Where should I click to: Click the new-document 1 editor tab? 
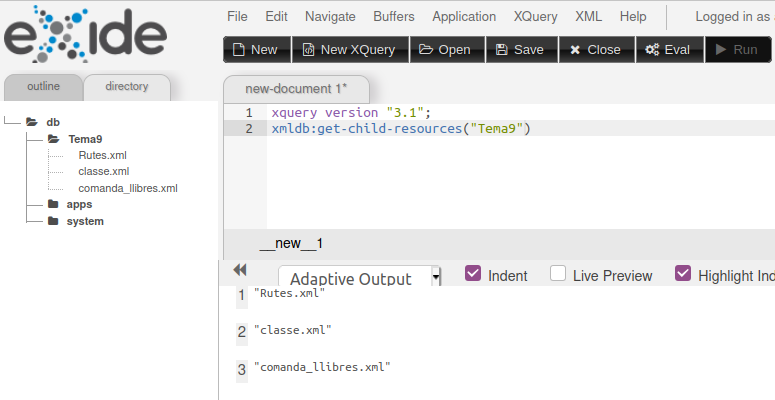point(296,89)
